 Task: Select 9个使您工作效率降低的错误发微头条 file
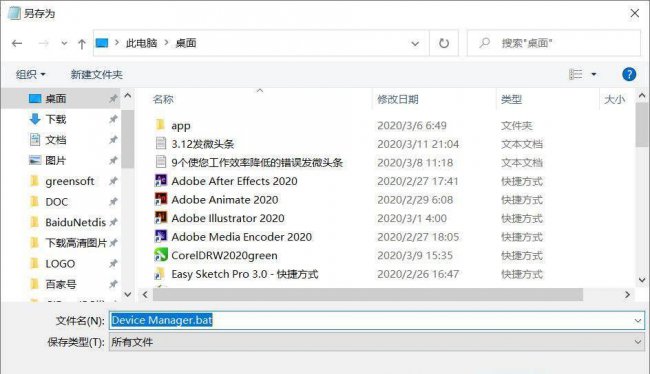[x=257, y=162]
